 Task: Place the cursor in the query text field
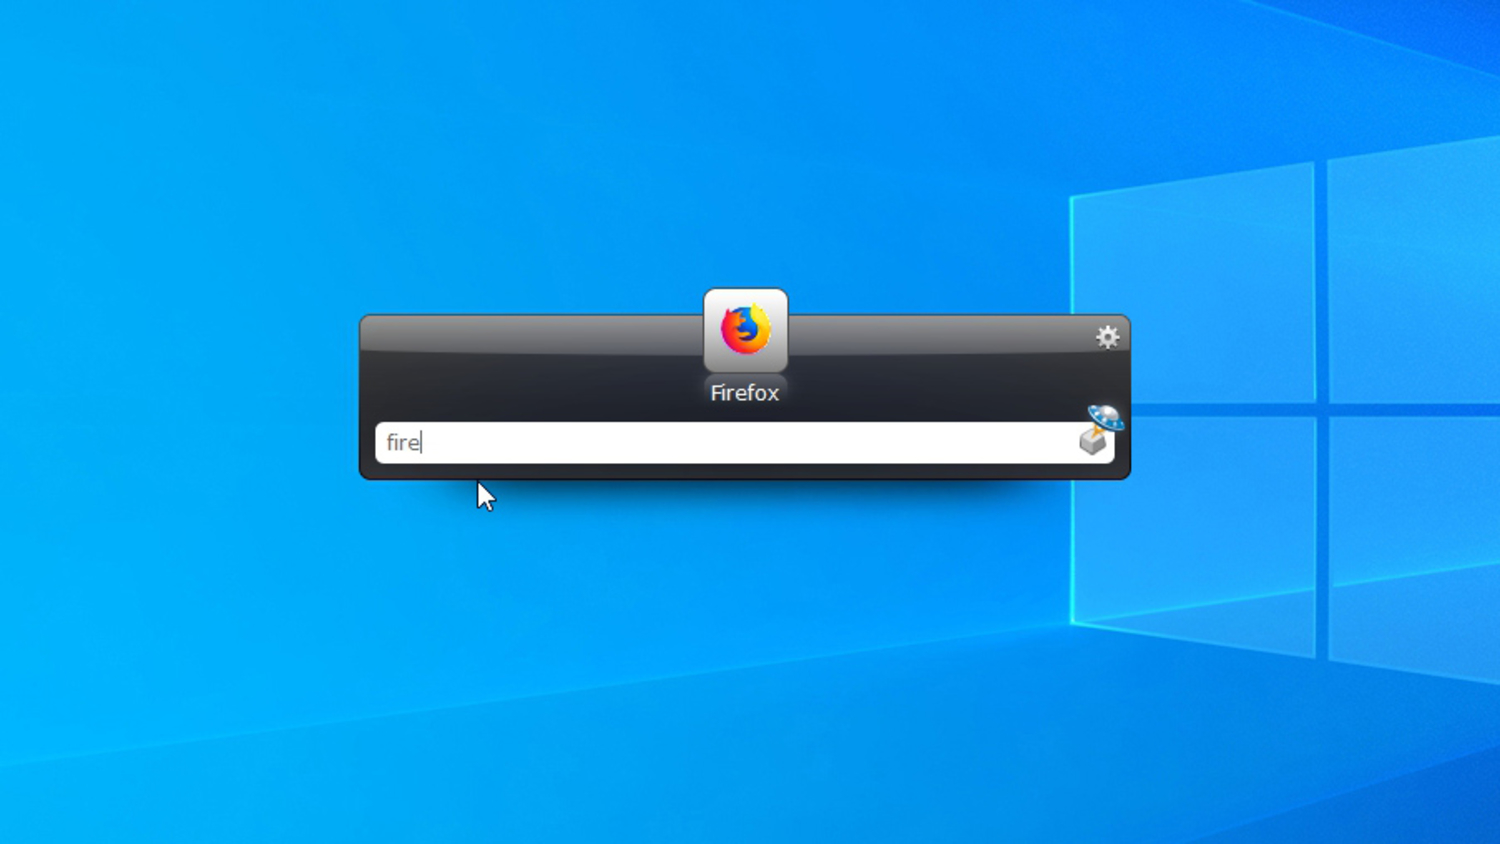pyautogui.click(x=600, y=443)
